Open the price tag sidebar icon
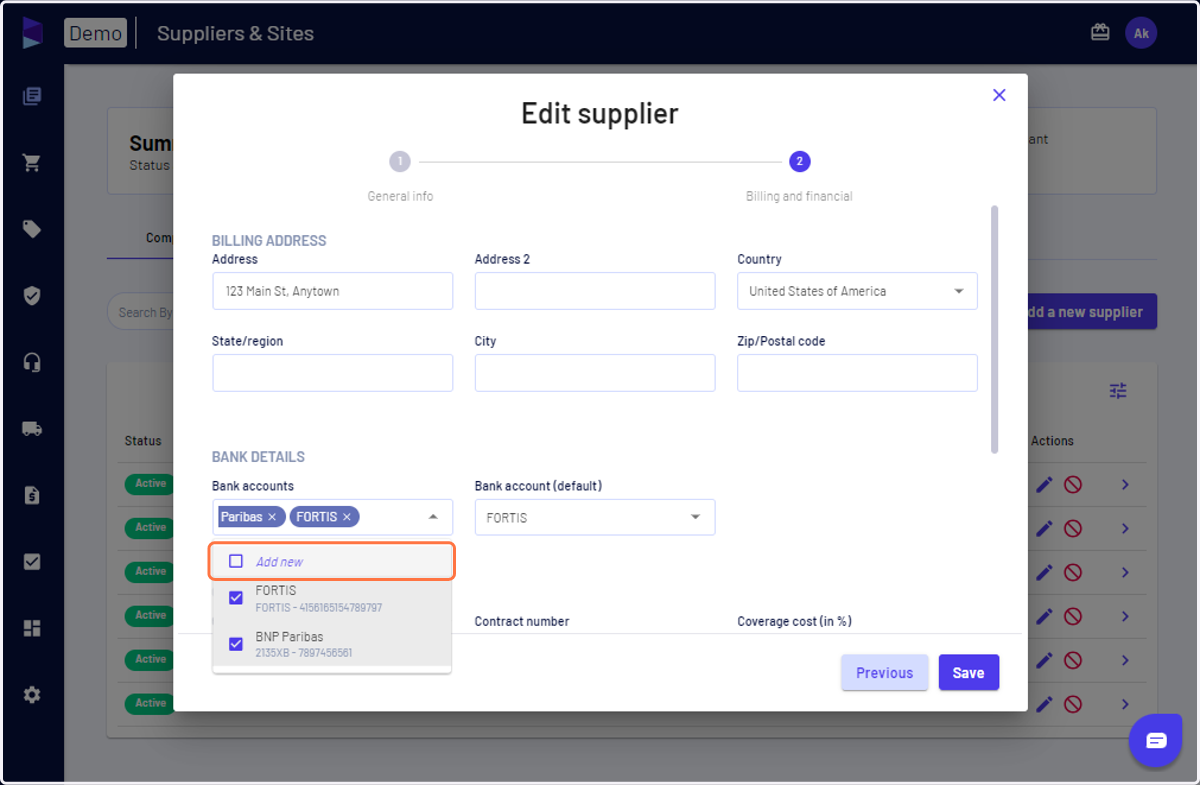This screenshot has height=785, width=1200. click(32, 229)
